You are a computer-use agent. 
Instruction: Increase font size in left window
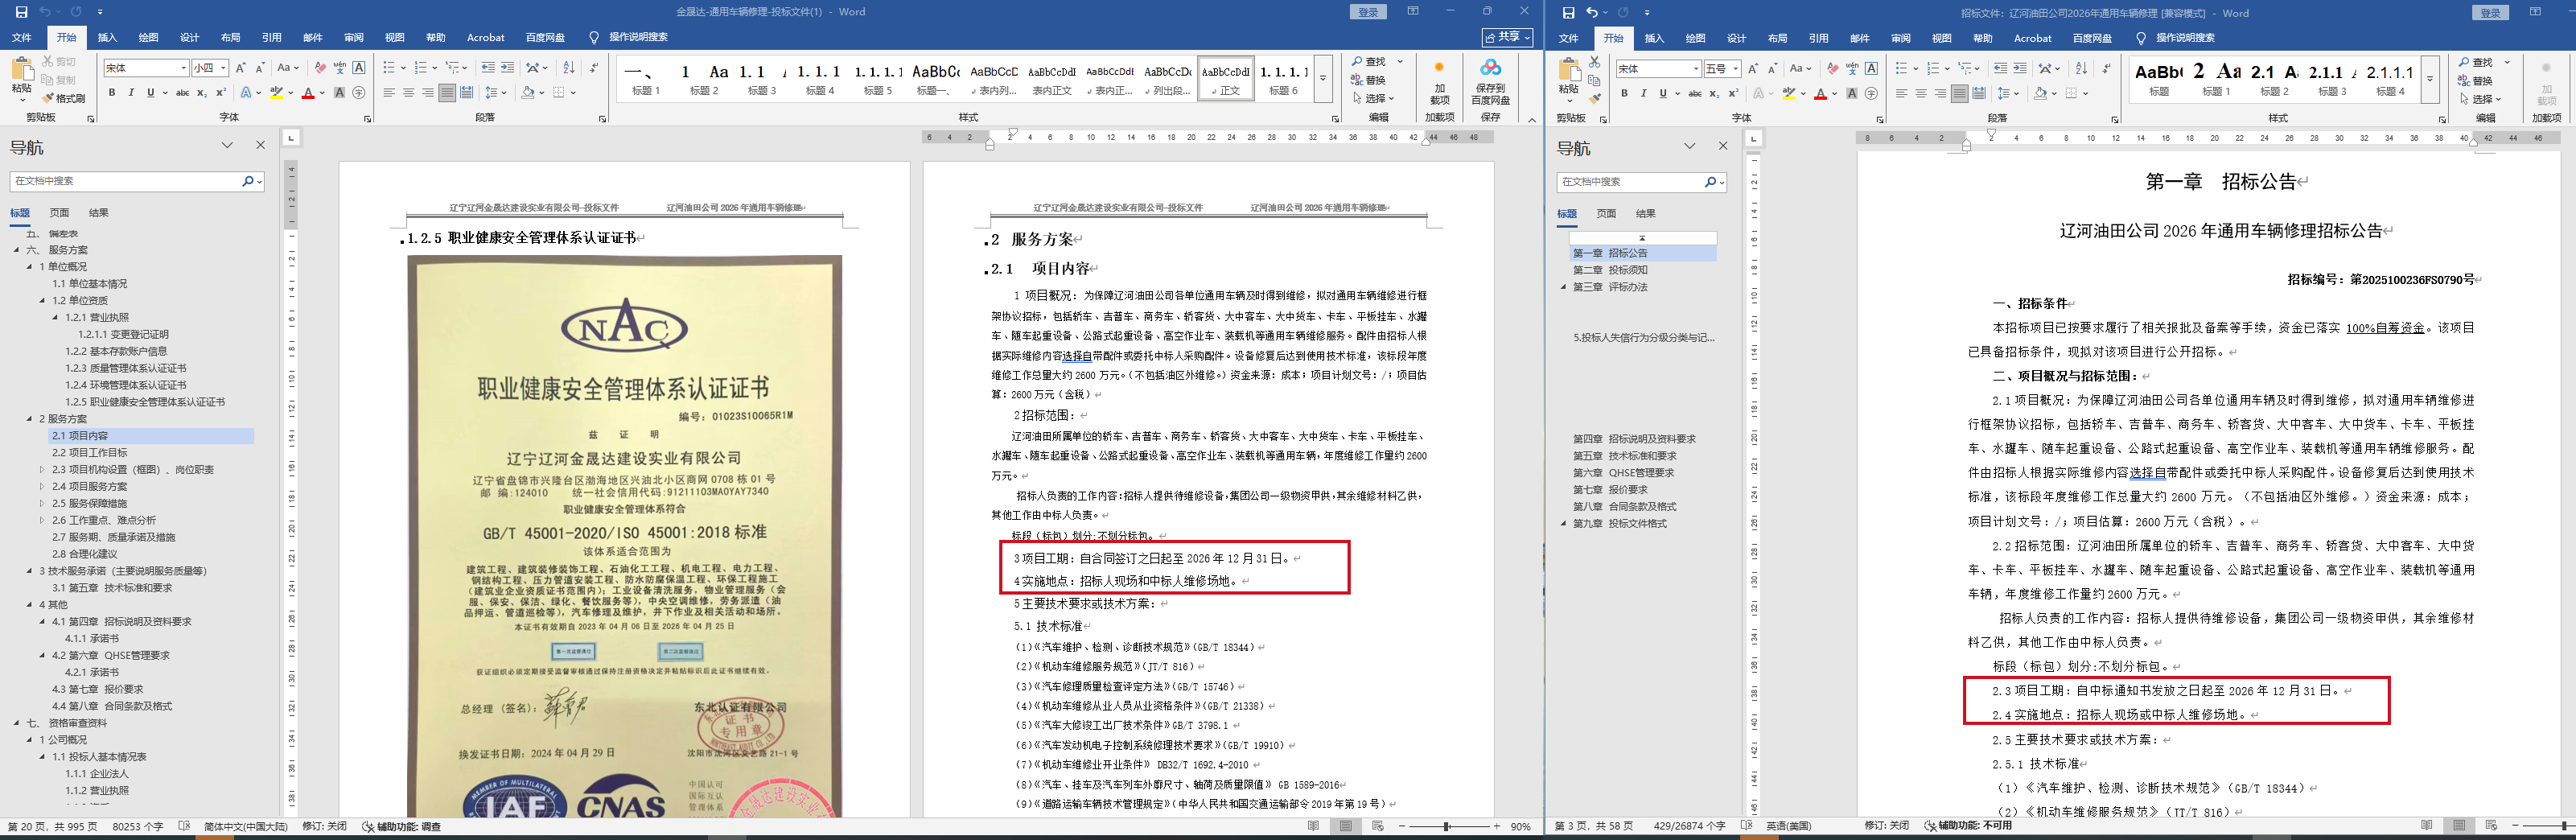coord(242,68)
